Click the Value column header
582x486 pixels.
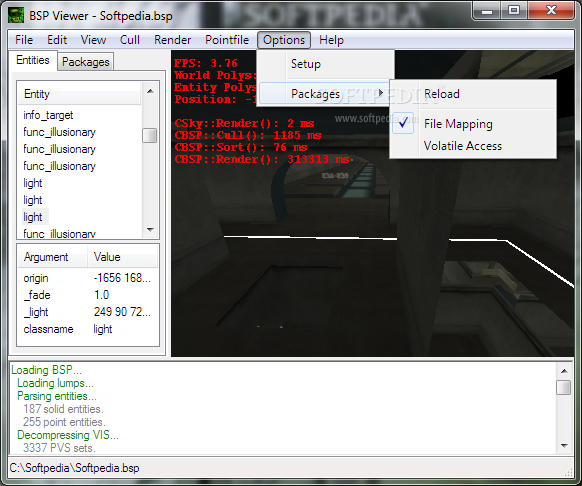(122, 257)
